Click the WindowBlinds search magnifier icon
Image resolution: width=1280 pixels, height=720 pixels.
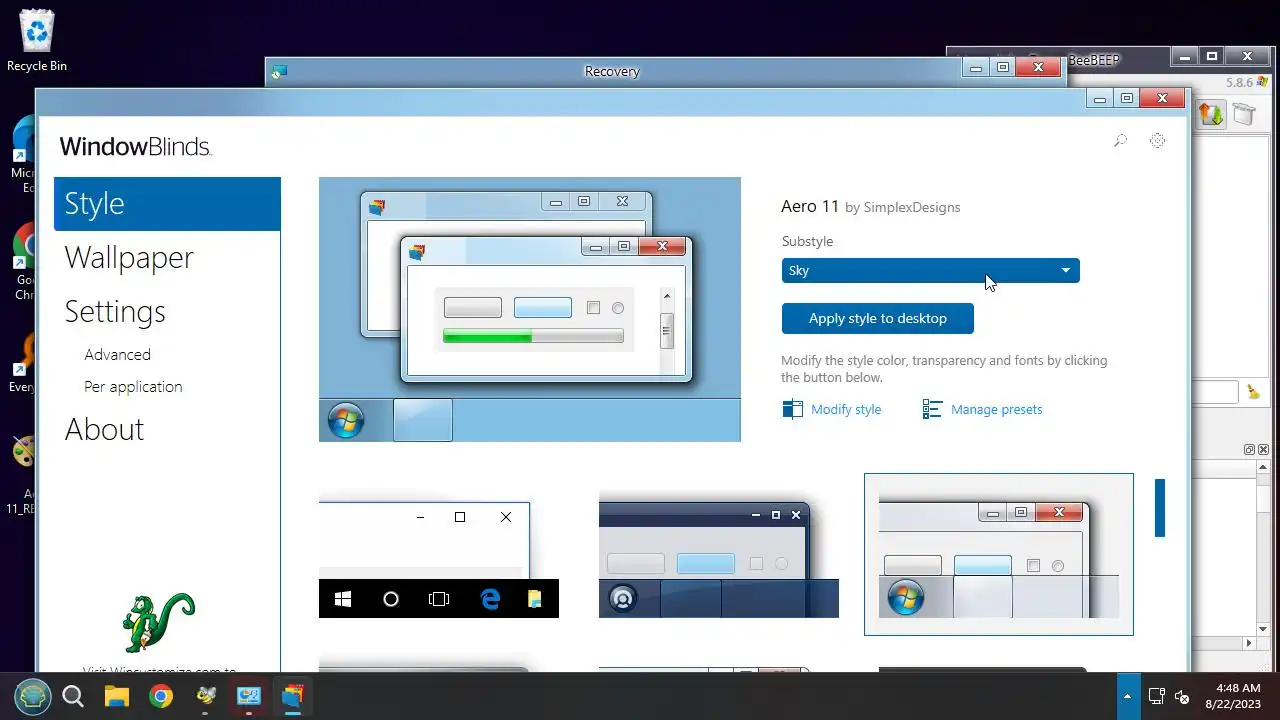[x=1120, y=141]
